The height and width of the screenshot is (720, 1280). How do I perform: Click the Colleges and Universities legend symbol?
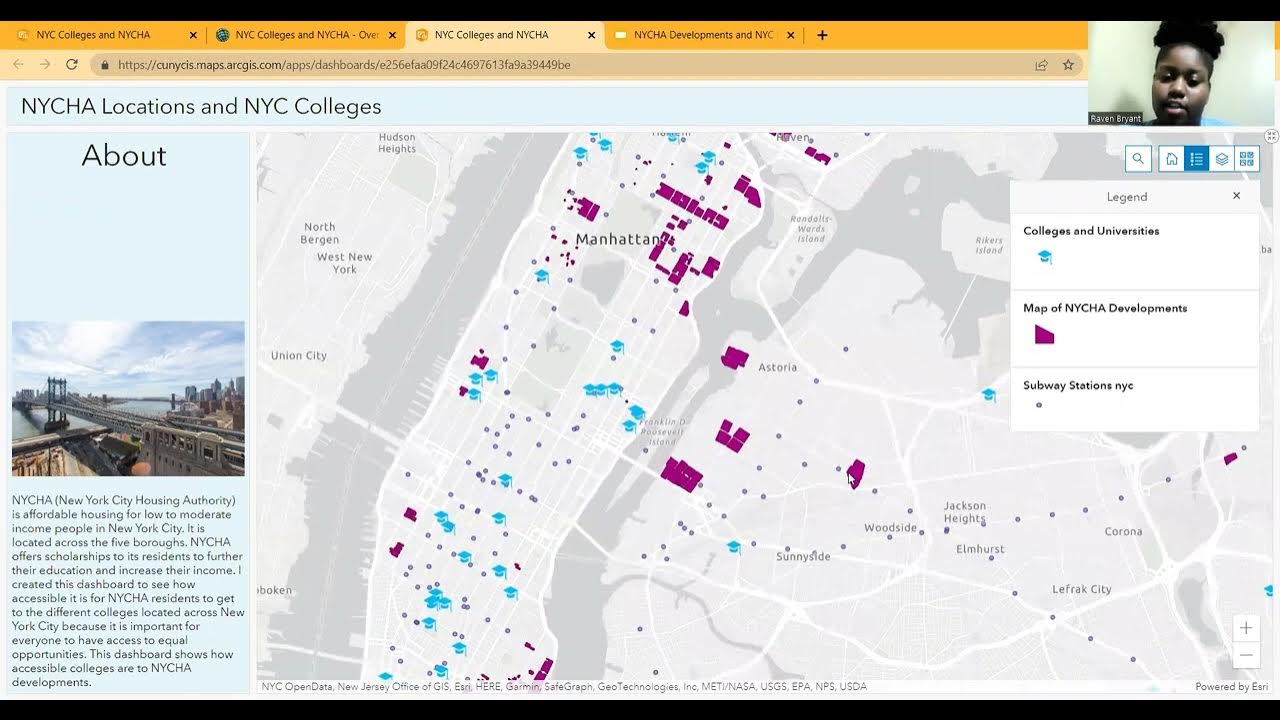pyautogui.click(x=1045, y=257)
